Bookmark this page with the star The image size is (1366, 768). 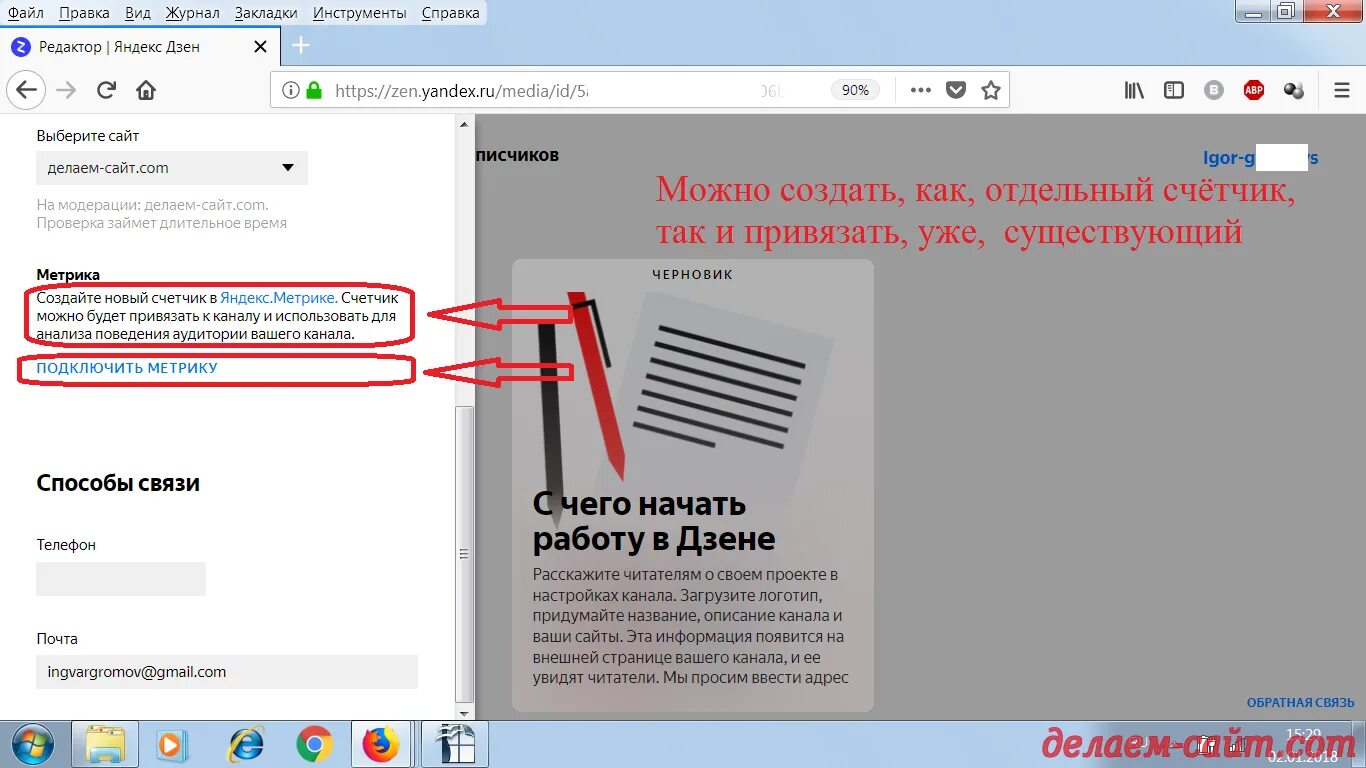[x=990, y=90]
